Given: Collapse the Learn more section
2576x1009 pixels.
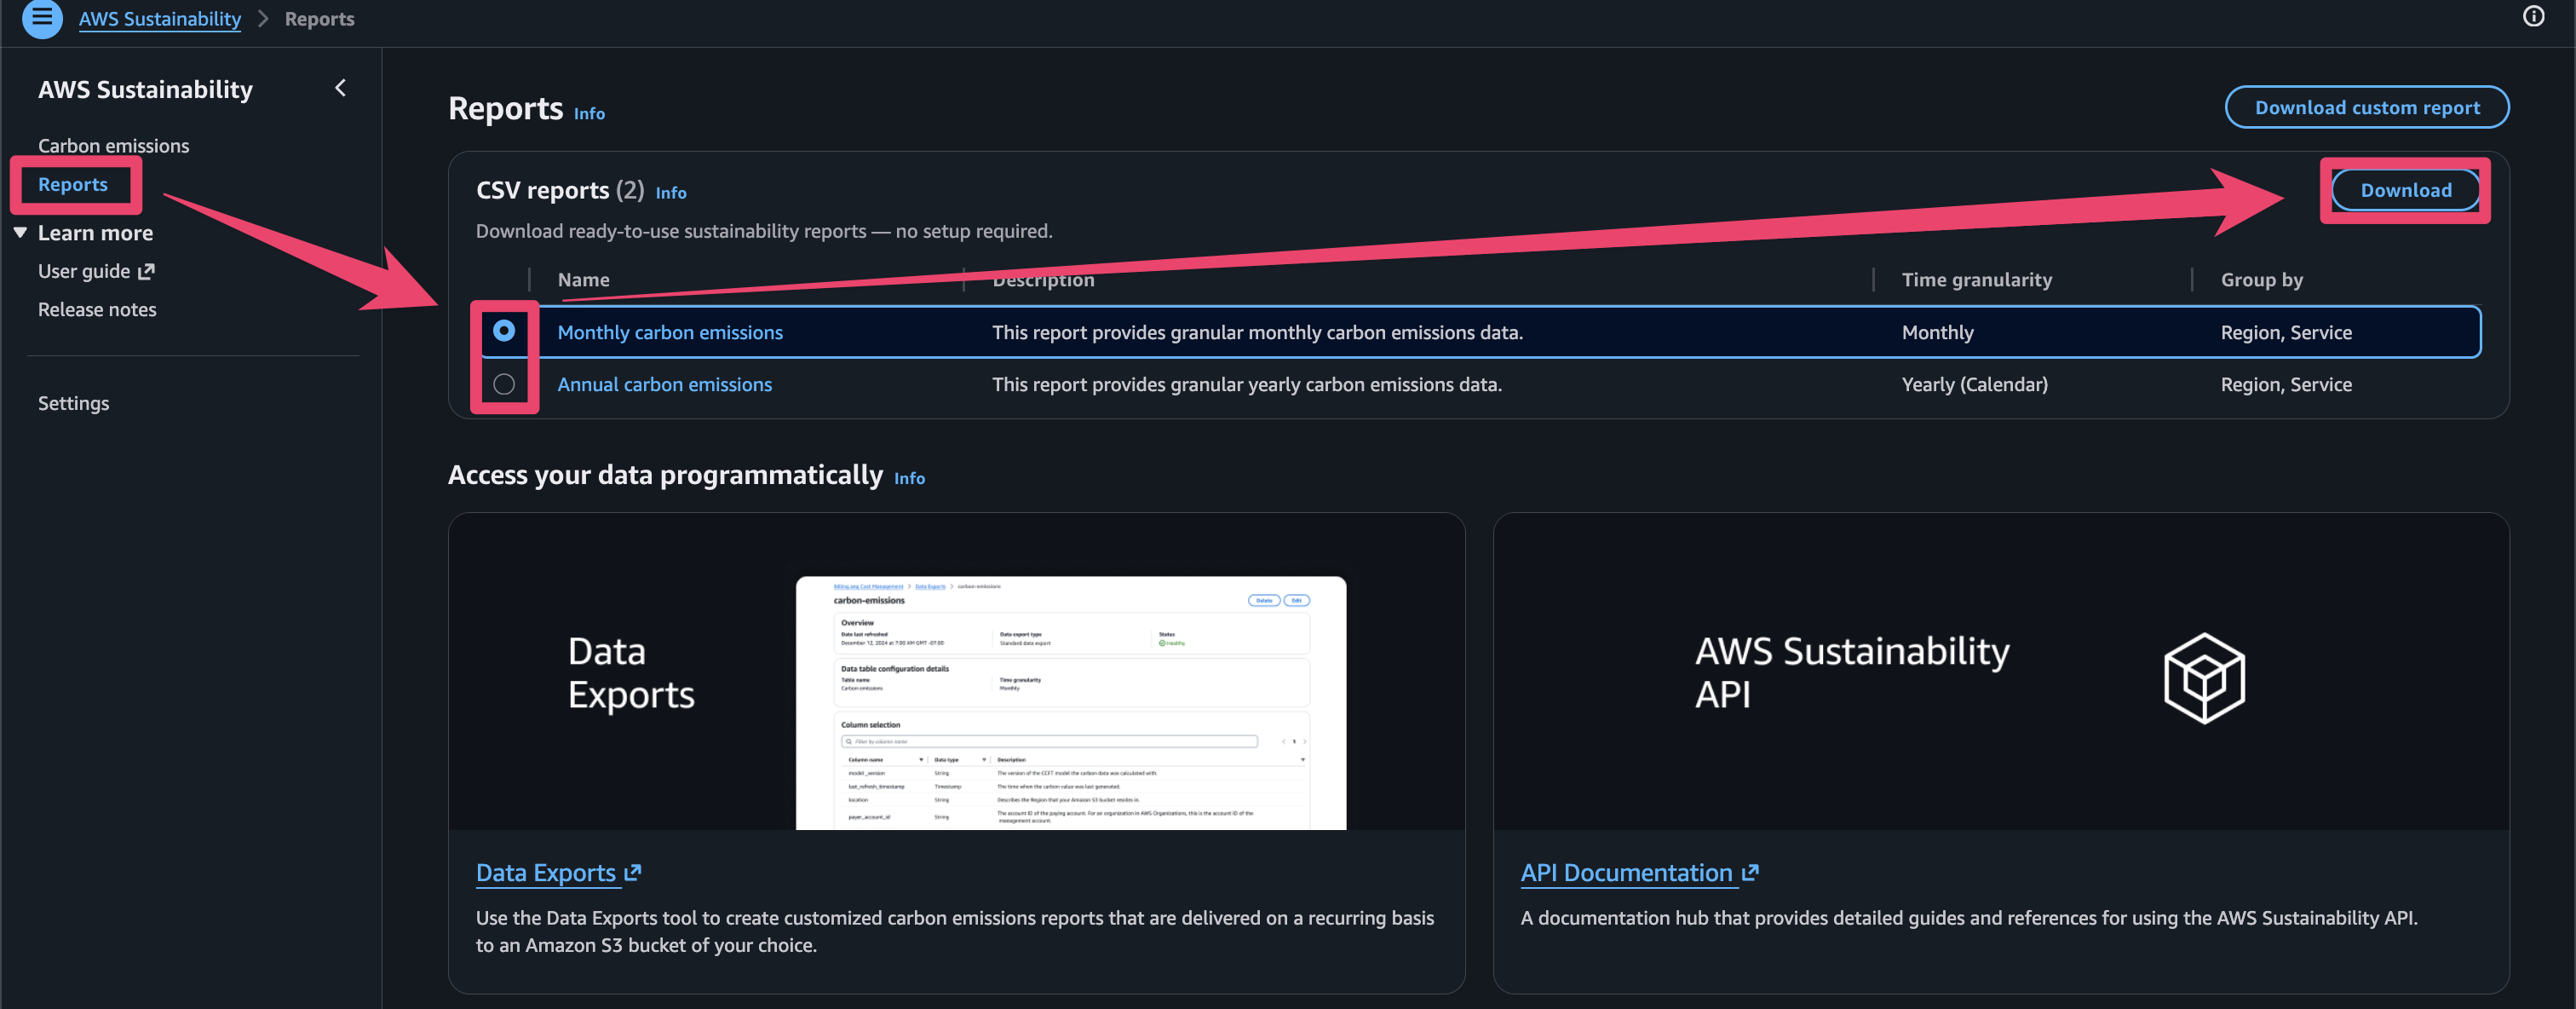Looking at the screenshot, I should (20, 232).
